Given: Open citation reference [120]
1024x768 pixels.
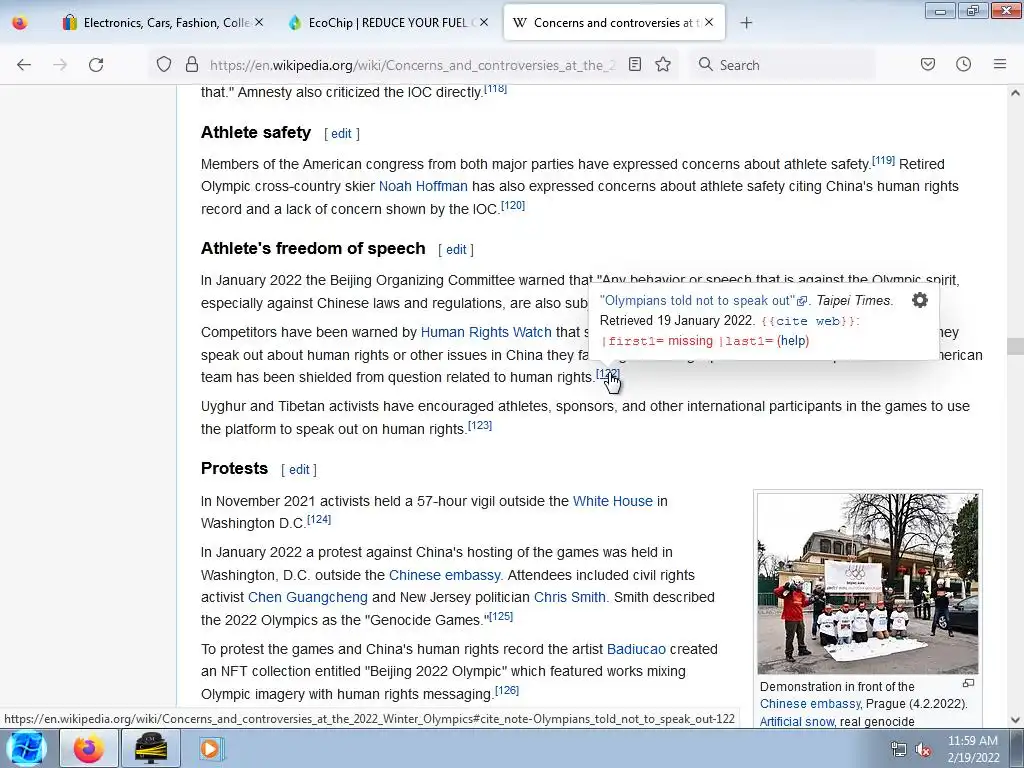Looking at the screenshot, I should pyautogui.click(x=513, y=205).
